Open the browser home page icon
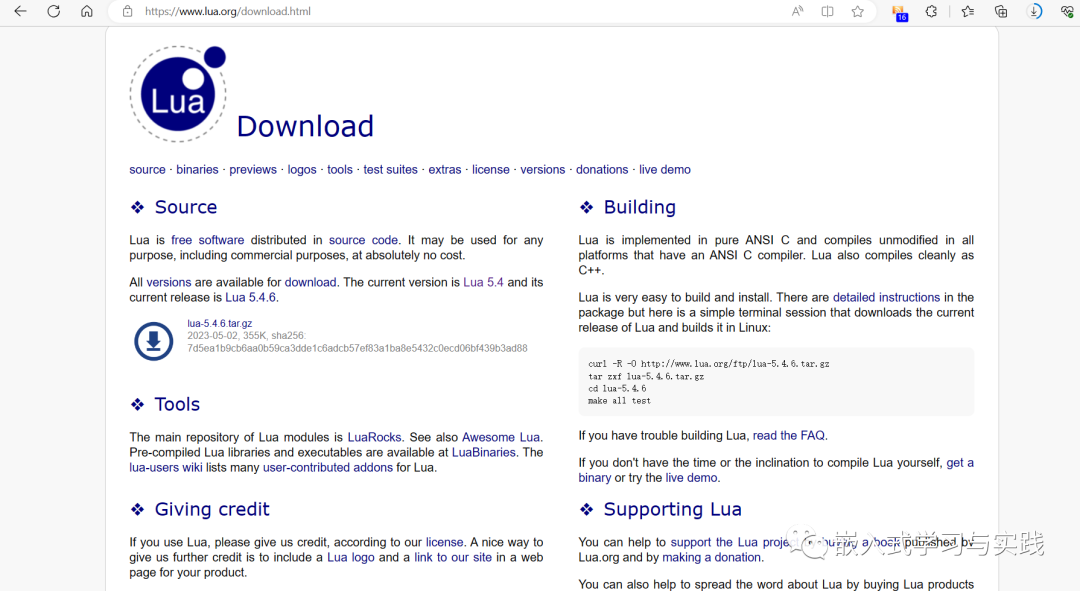 87,11
